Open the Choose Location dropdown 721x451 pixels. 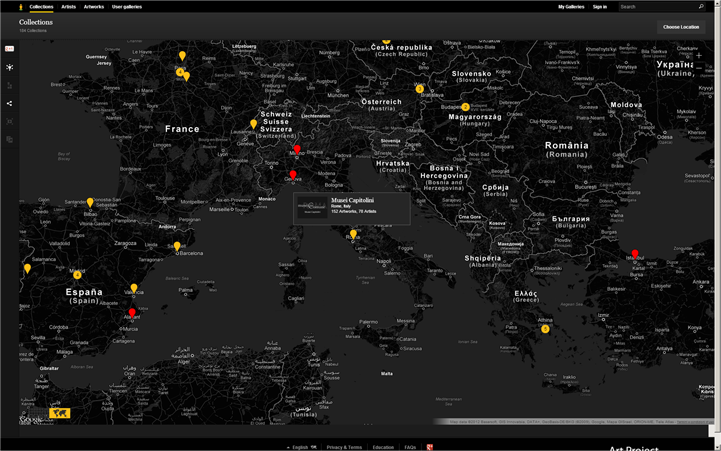[681, 27]
